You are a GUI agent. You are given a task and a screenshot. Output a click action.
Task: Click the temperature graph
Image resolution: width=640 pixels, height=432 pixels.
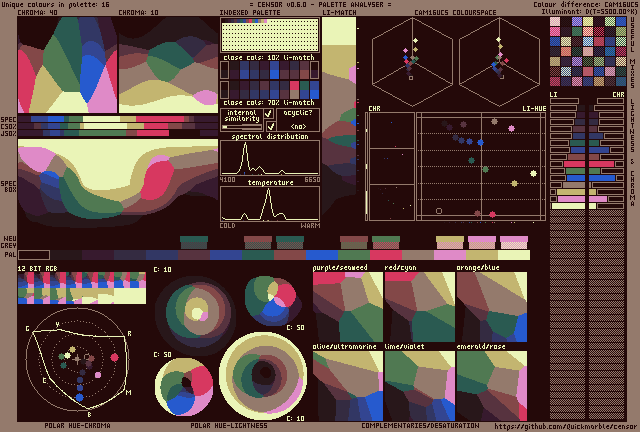270,204
